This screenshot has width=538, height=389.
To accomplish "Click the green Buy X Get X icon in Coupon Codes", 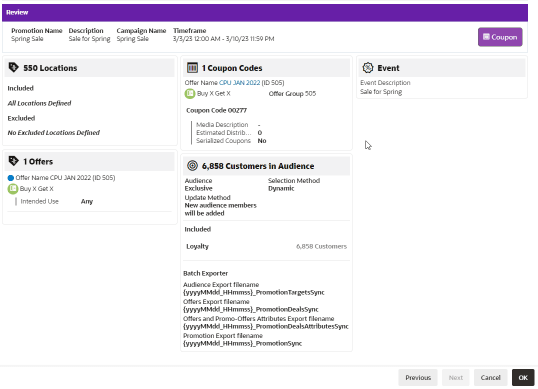I will (x=190, y=93).
